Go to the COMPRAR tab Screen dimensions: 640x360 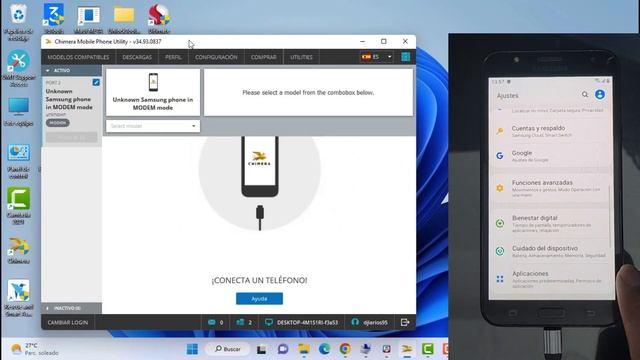tap(264, 57)
